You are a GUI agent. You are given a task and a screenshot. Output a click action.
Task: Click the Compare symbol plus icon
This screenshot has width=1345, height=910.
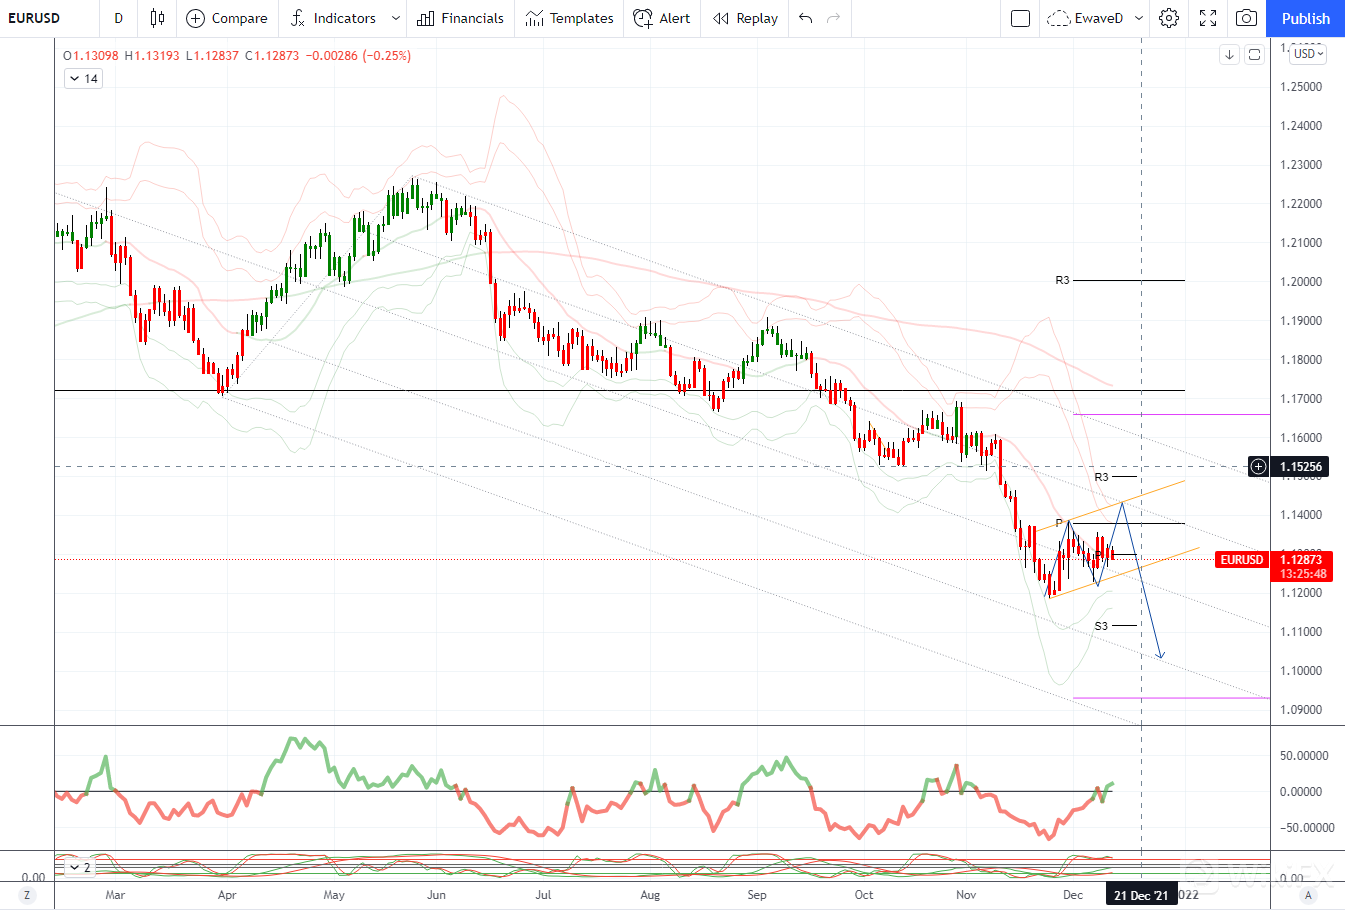tap(196, 18)
